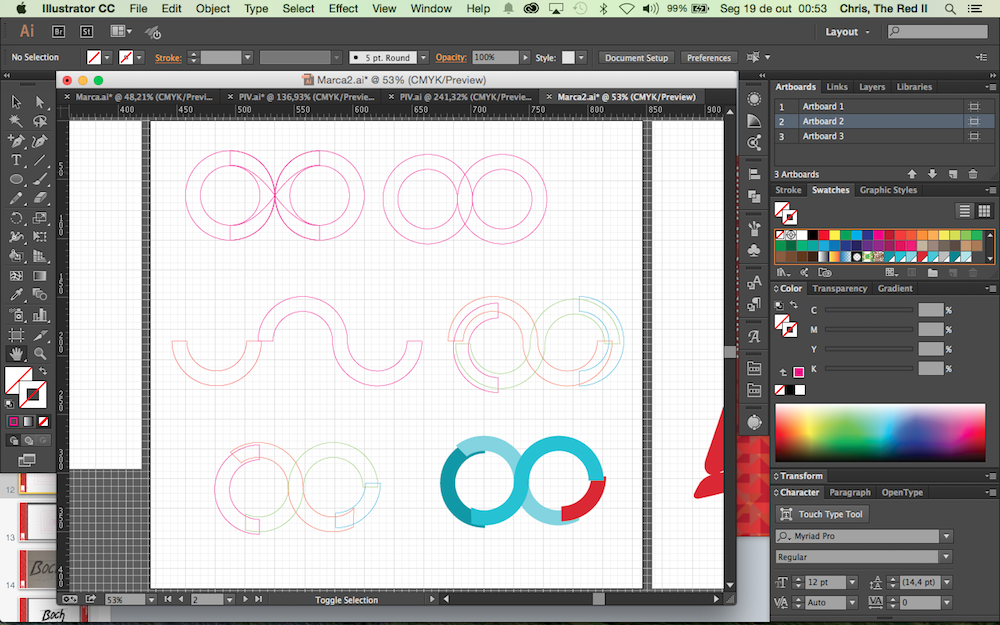The width and height of the screenshot is (1000, 625).
Task: Choose the Ellipse shape tool
Action: click(17, 179)
